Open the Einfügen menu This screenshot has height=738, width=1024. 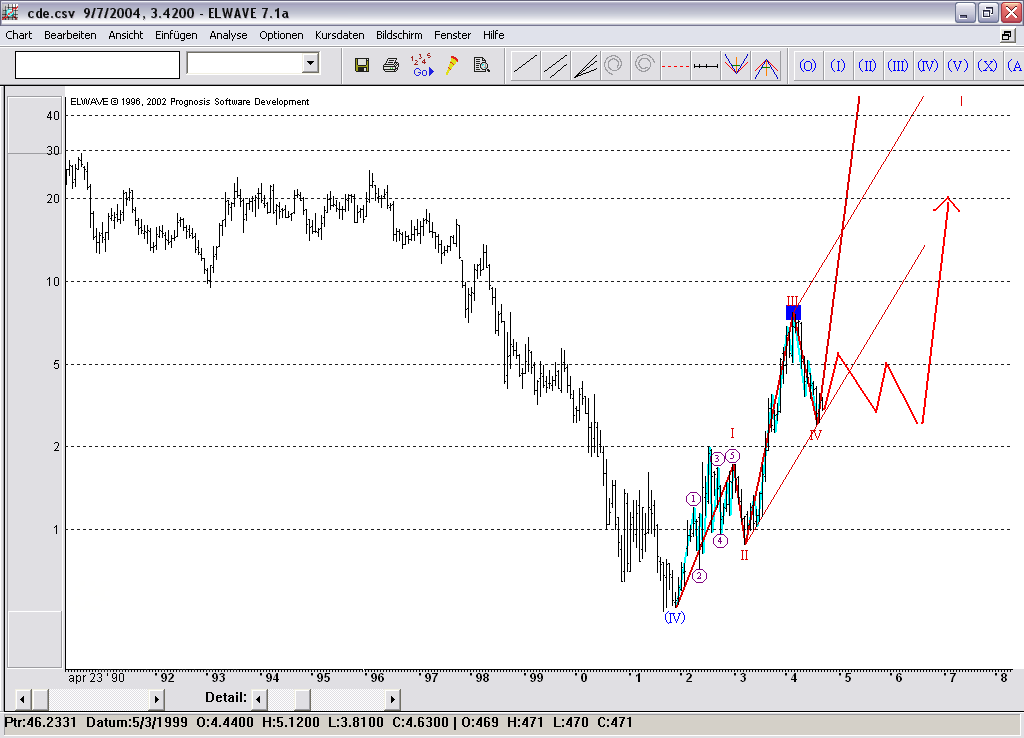click(176, 35)
